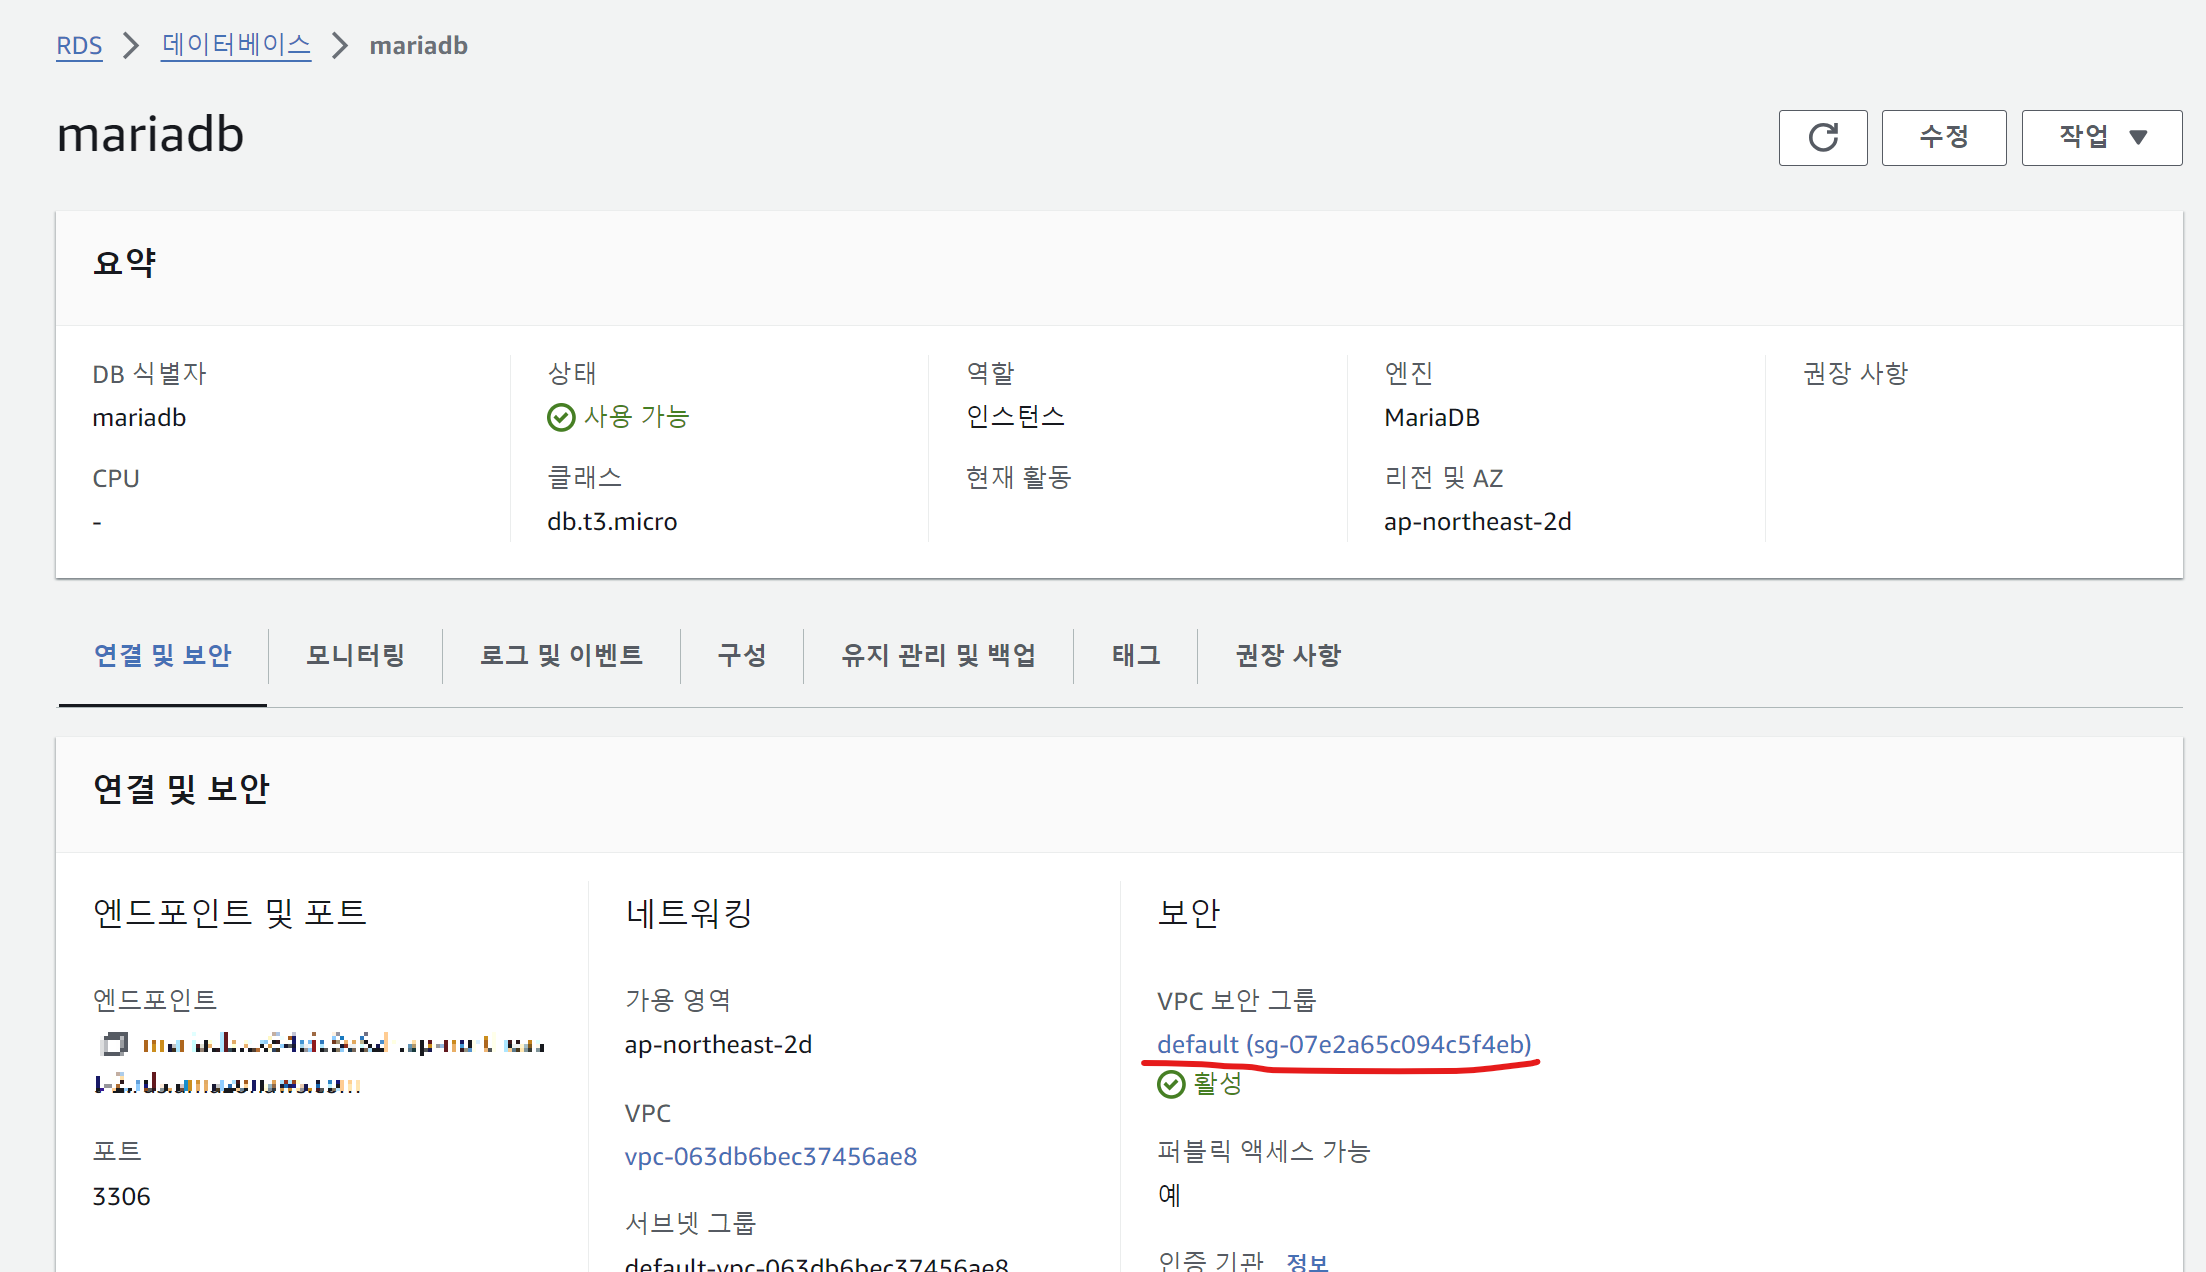Click 정보 link next to 인증 기관
The width and height of the screenshot is (2206, 1272).
pyautogui.click(x=1306, y=1261)
